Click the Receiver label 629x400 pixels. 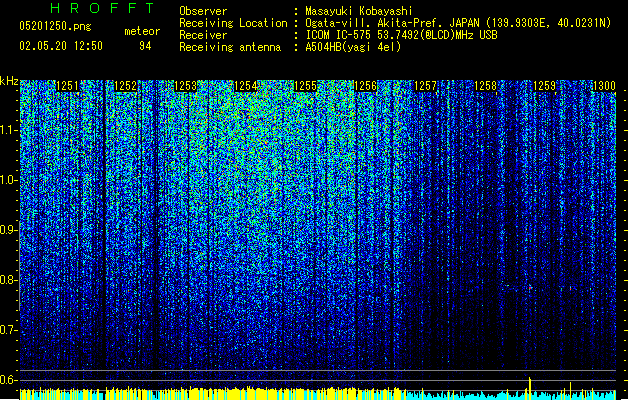[x=203, y=35]
